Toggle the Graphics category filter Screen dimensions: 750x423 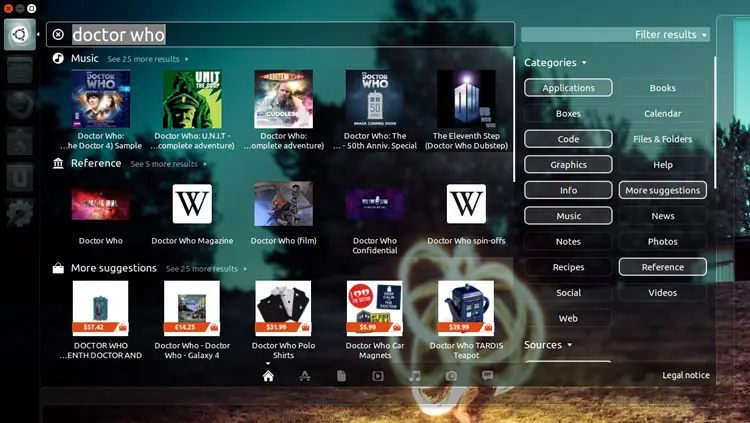click(x=568, y=165)
